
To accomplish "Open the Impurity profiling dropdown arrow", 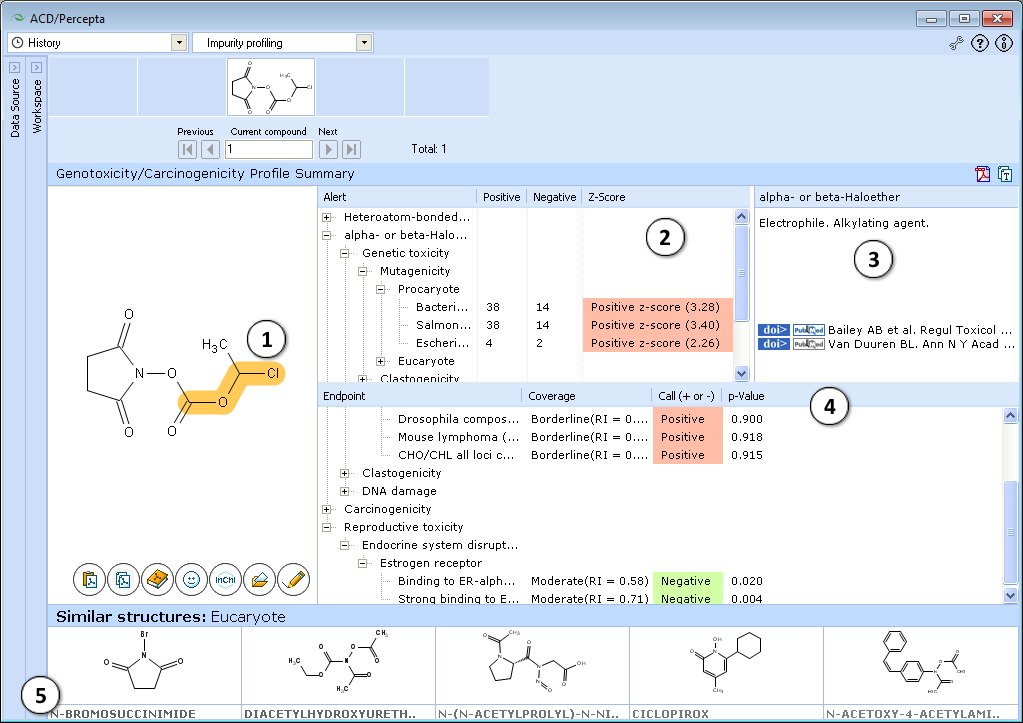I will (365, 43).
